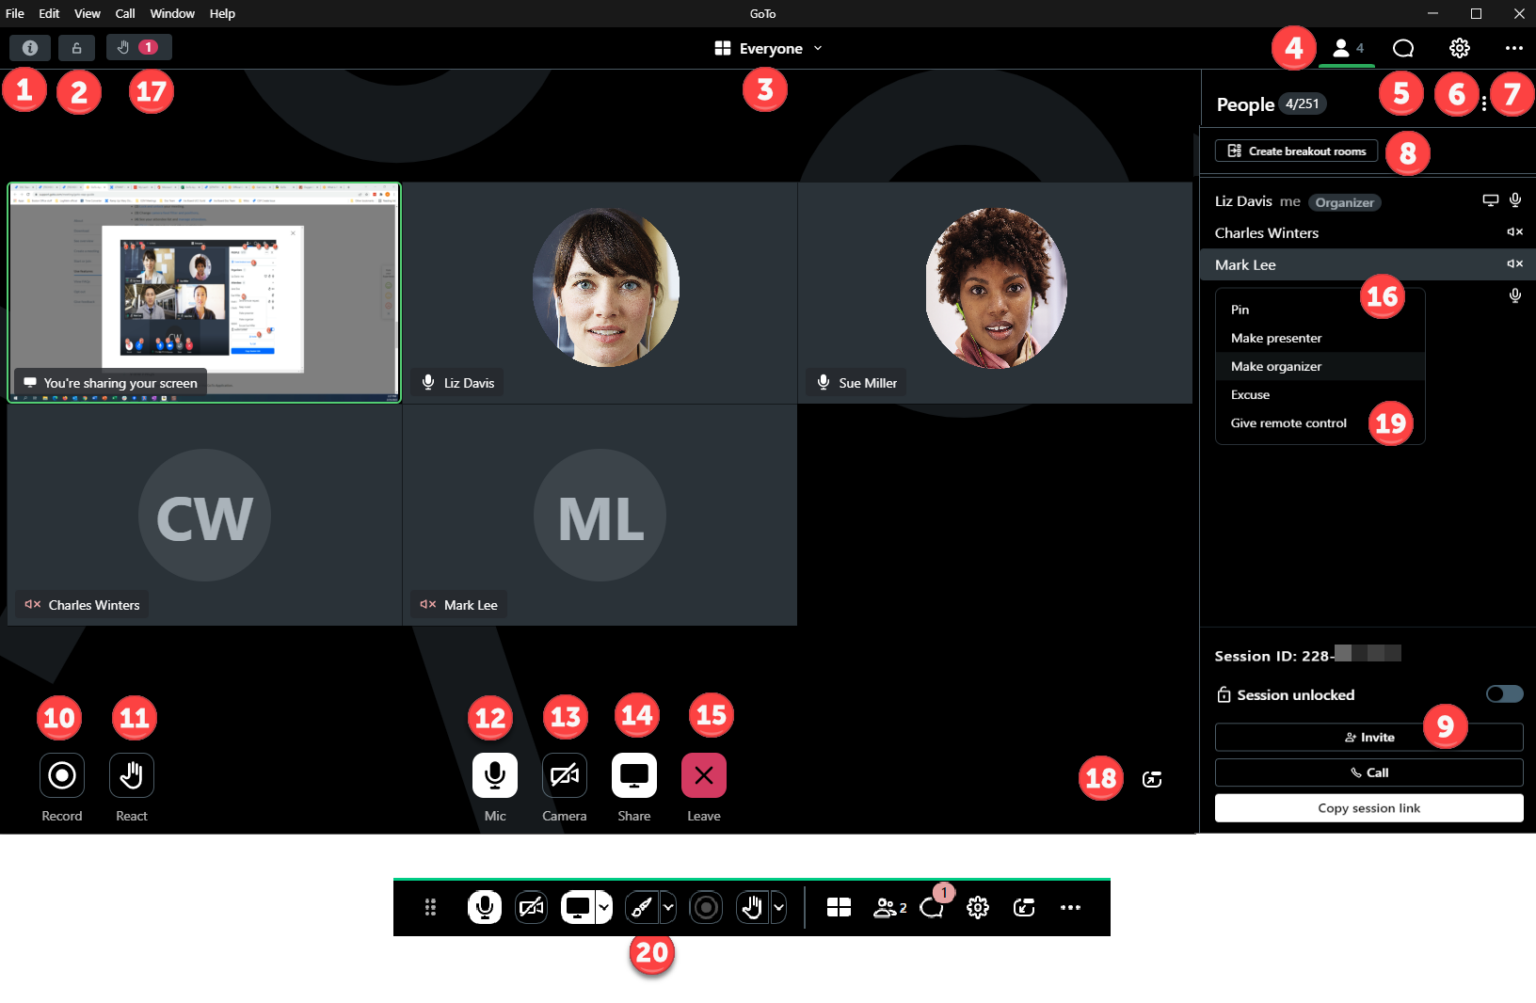Toggle the Session unlocked switch
The image size is (1536, 1003).
tap(1503, 693)
